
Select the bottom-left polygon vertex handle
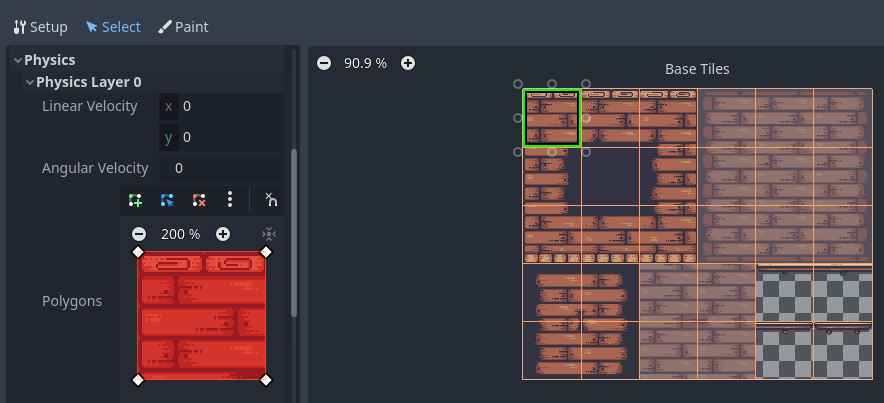click(138, 380)
